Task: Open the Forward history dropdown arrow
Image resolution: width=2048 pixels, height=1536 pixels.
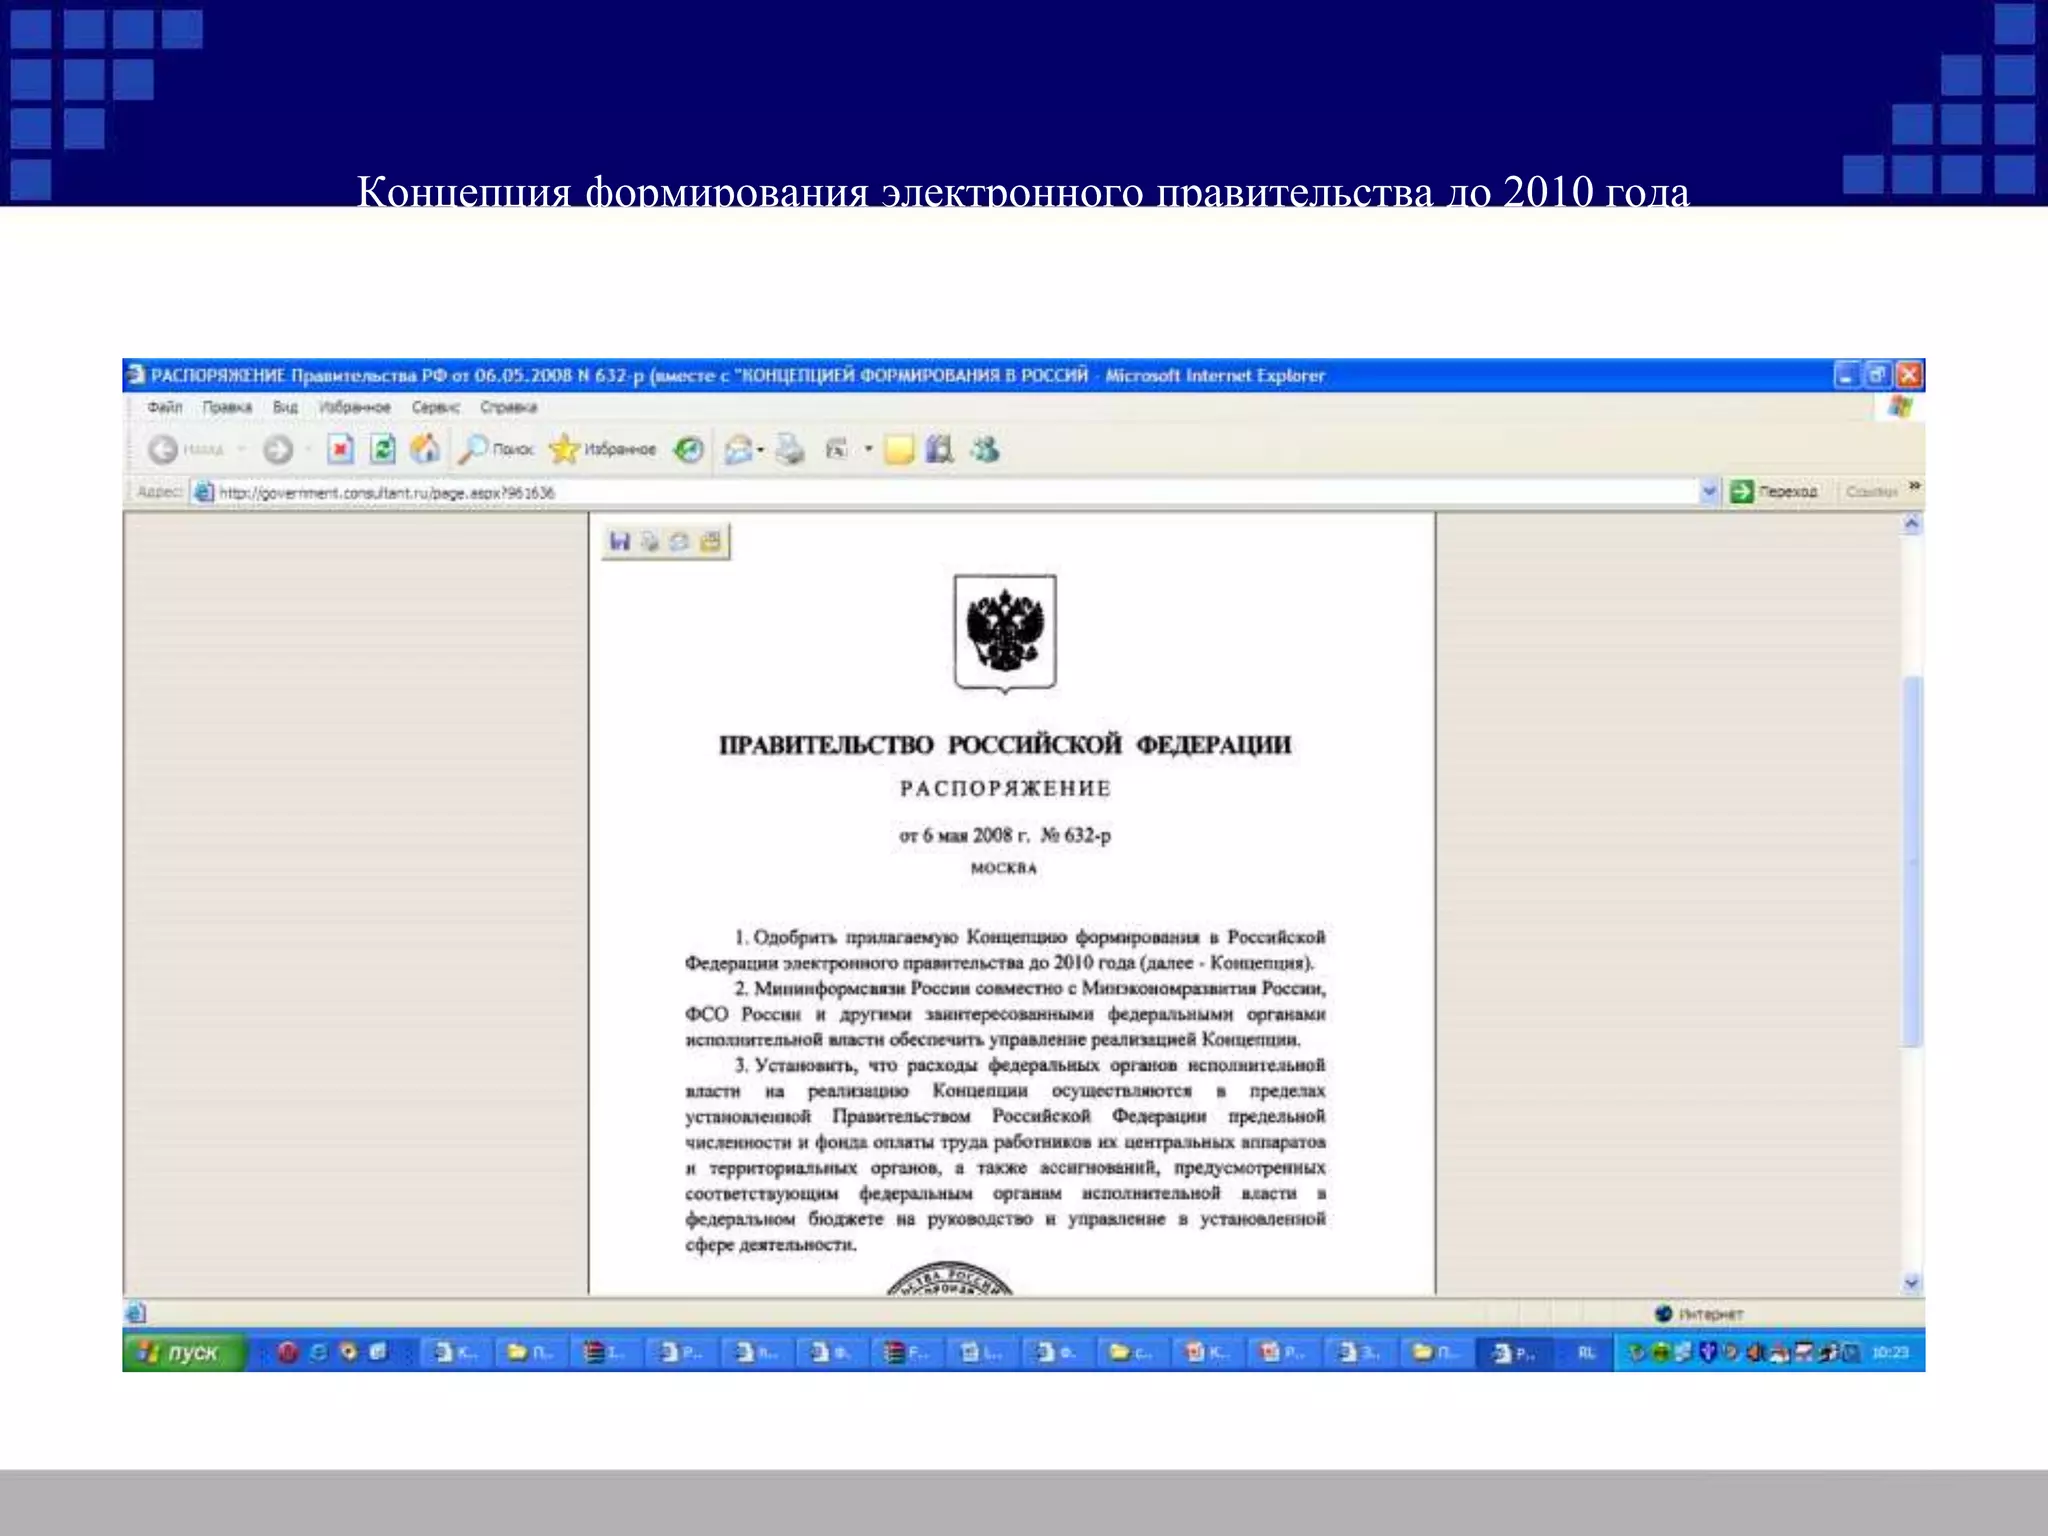Action: [306, 450]
